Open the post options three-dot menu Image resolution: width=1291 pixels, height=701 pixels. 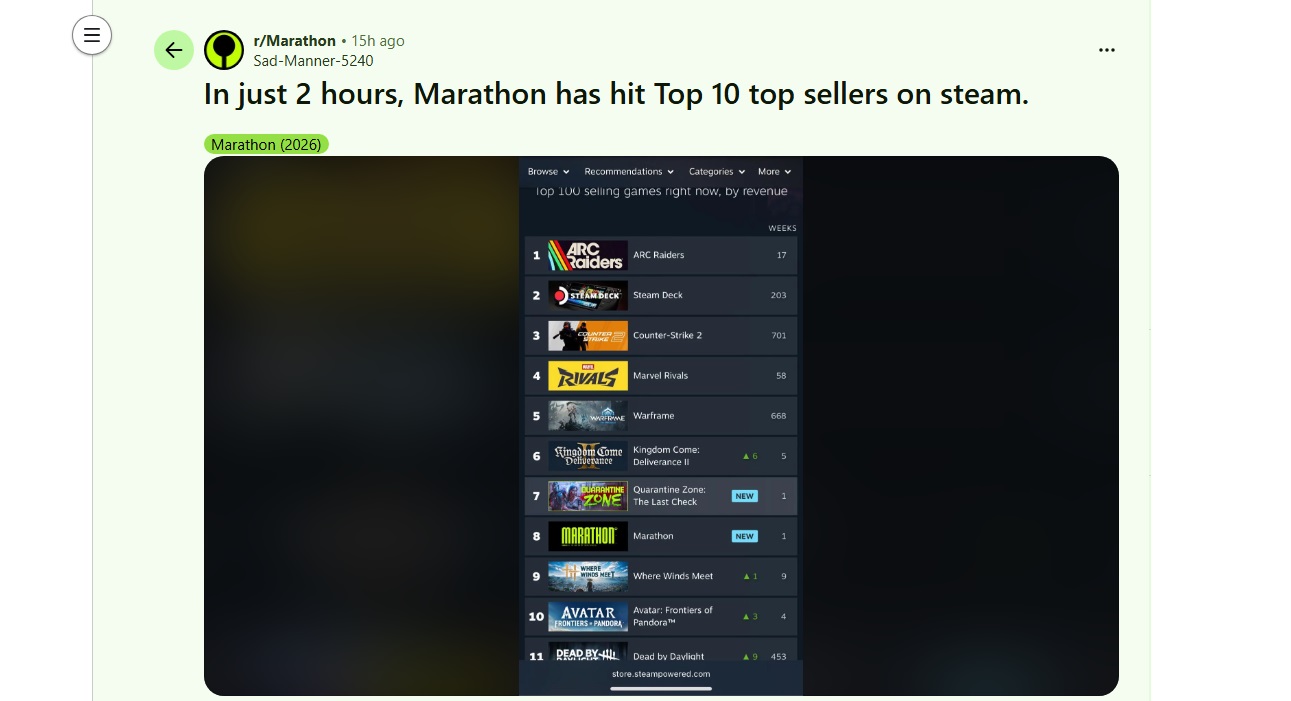point(1107,50)
